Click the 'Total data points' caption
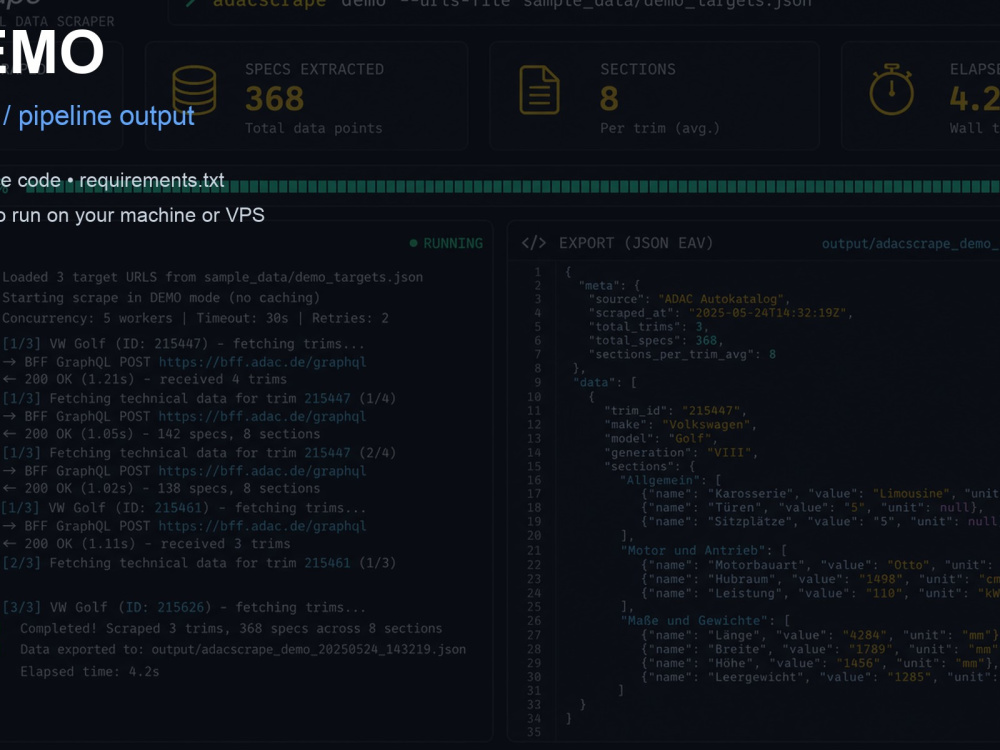This screenshot has width=1000, height=750. click(x=314, y=128)
